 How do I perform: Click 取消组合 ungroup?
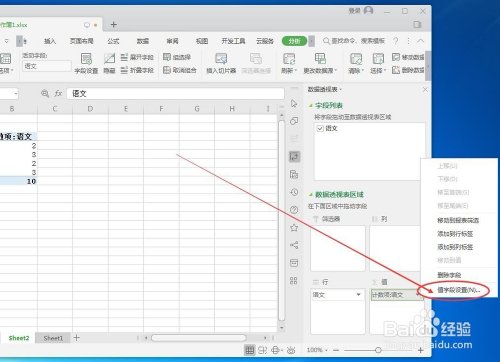coord(180,70)
